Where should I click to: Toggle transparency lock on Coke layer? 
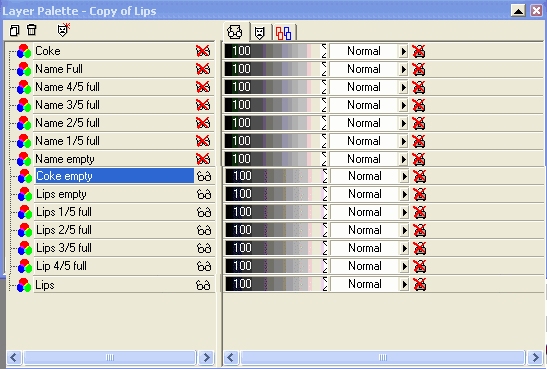point(419,51)
